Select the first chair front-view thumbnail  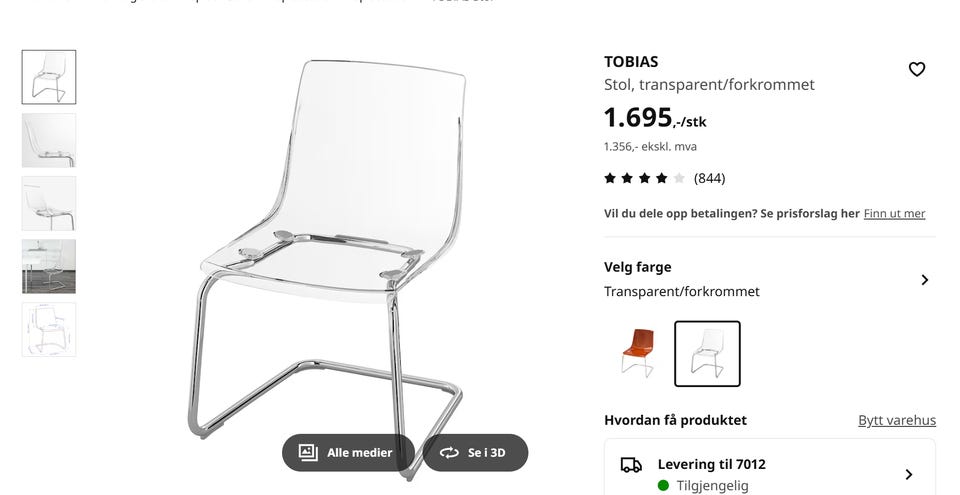49,77
